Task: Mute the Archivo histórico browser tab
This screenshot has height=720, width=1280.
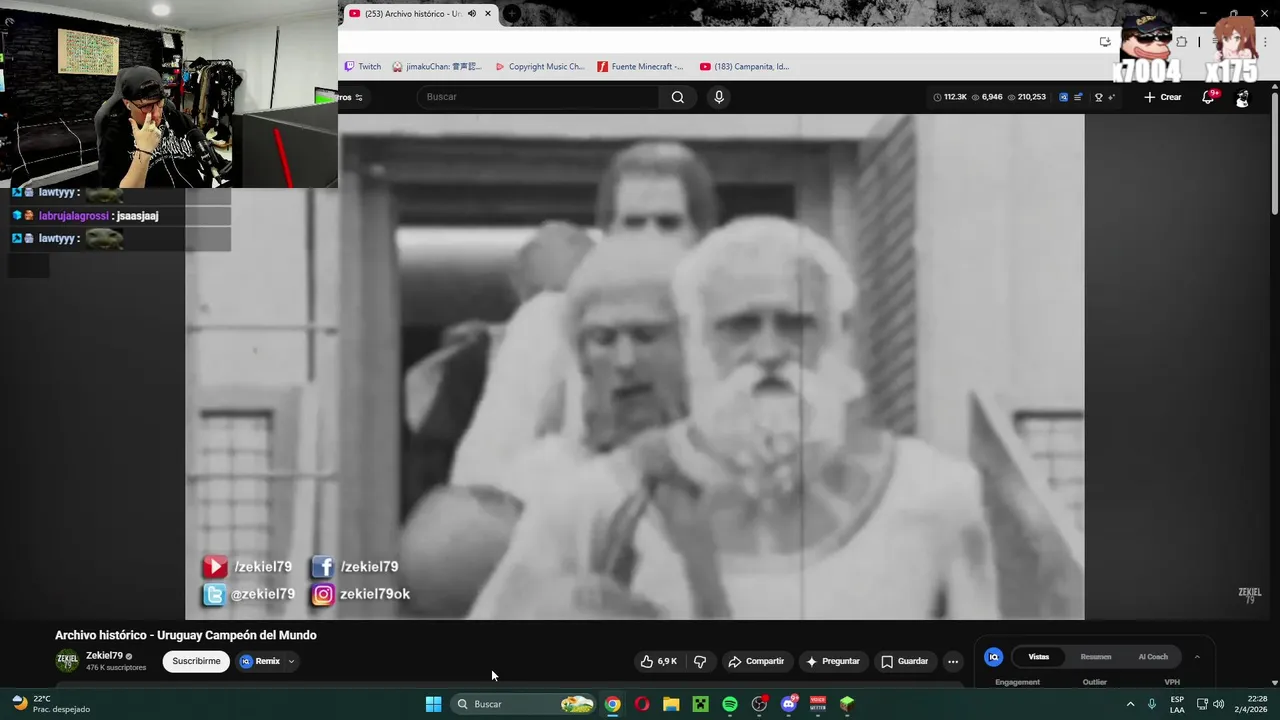Action: (x=472, y=14)
